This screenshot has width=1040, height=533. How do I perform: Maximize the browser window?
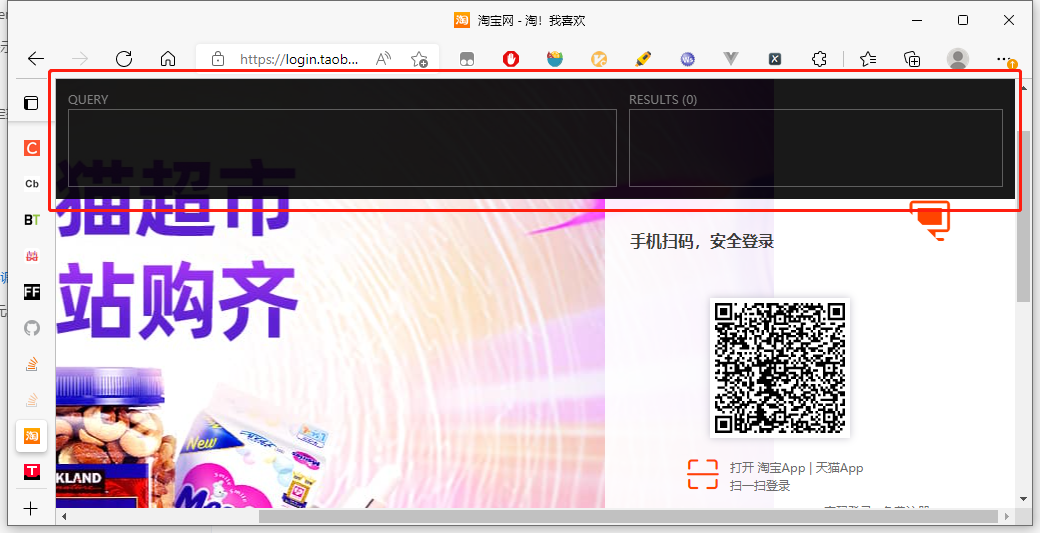(963, 21)
